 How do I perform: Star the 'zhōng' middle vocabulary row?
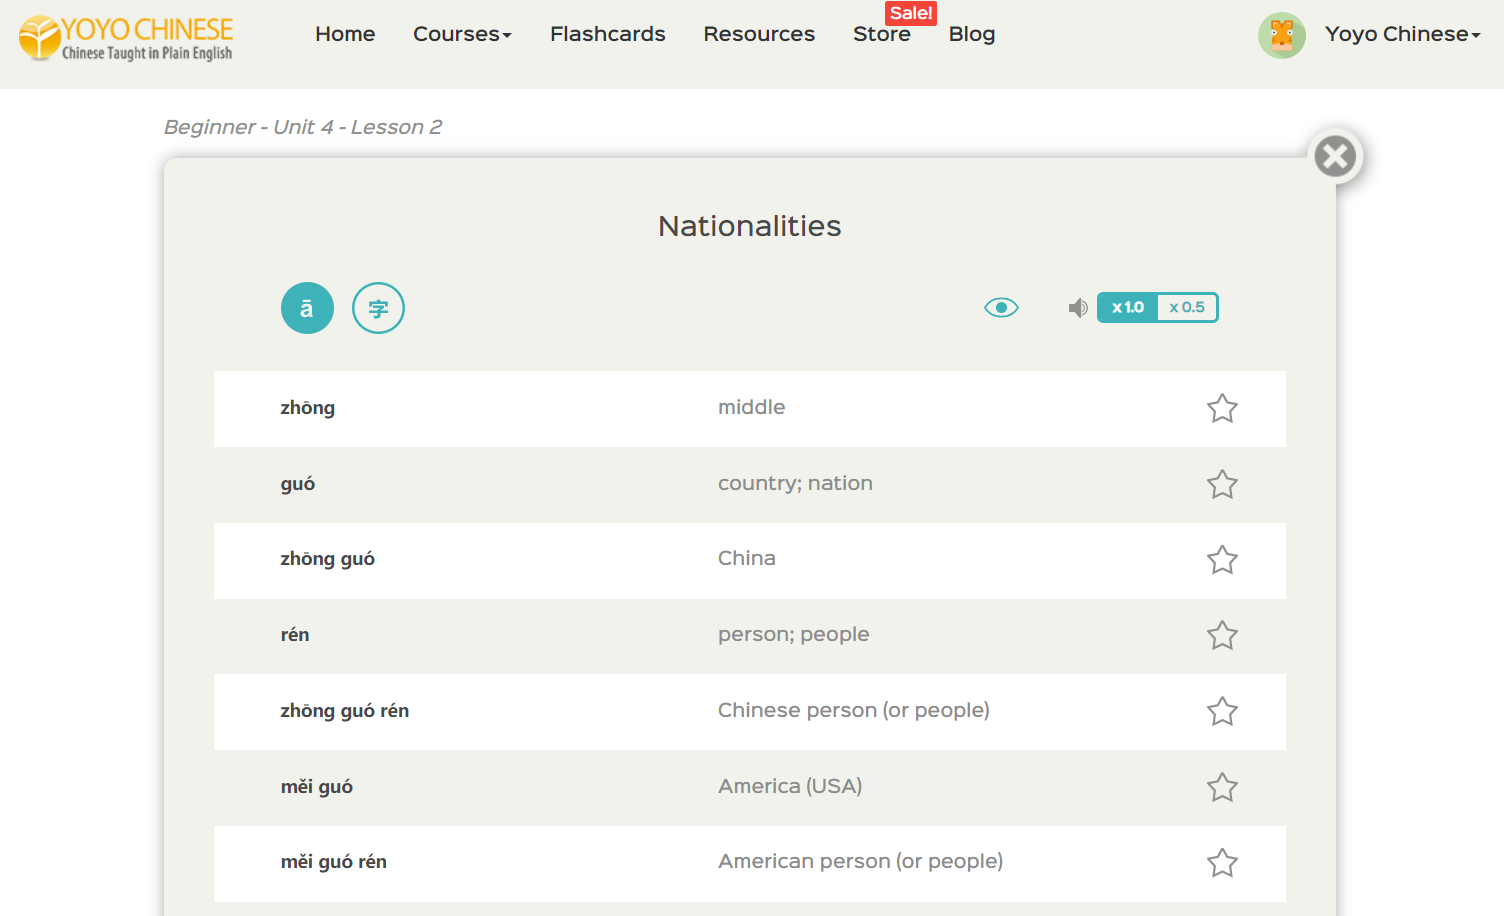(1222, 408)
